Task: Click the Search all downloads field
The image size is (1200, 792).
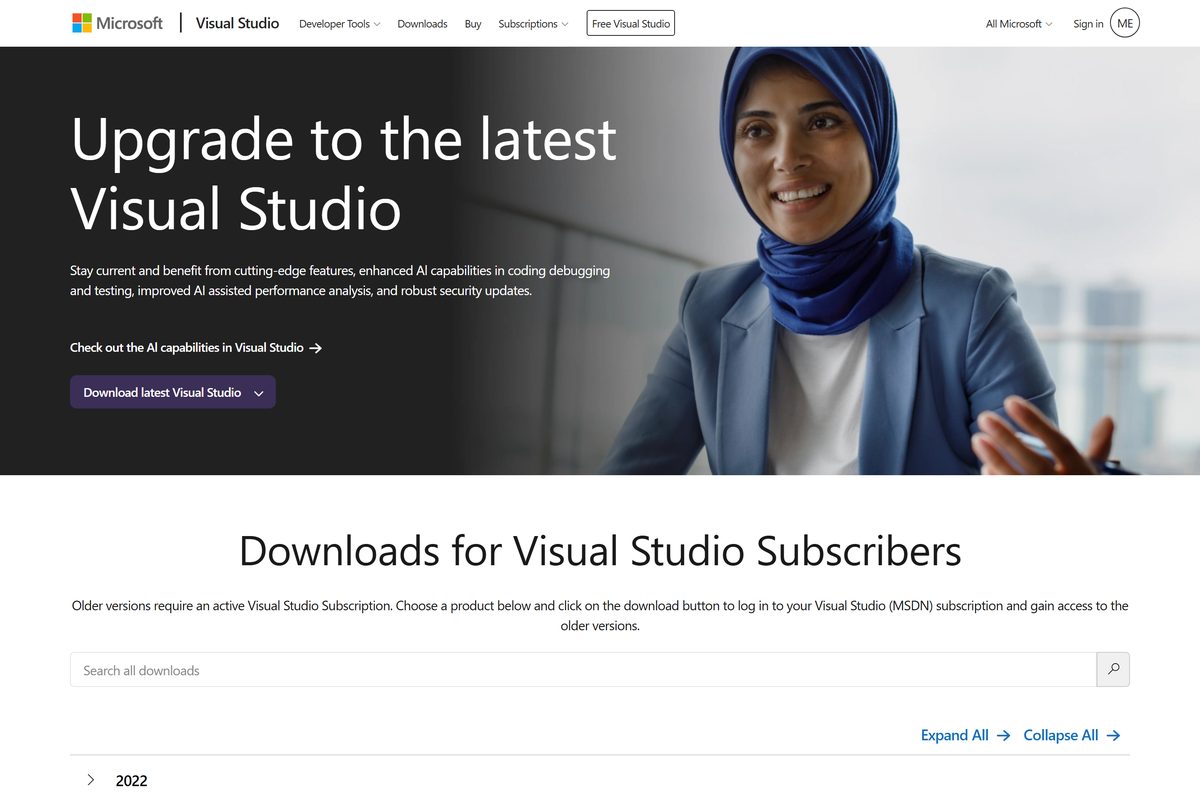Action: [x=583, y=670]
